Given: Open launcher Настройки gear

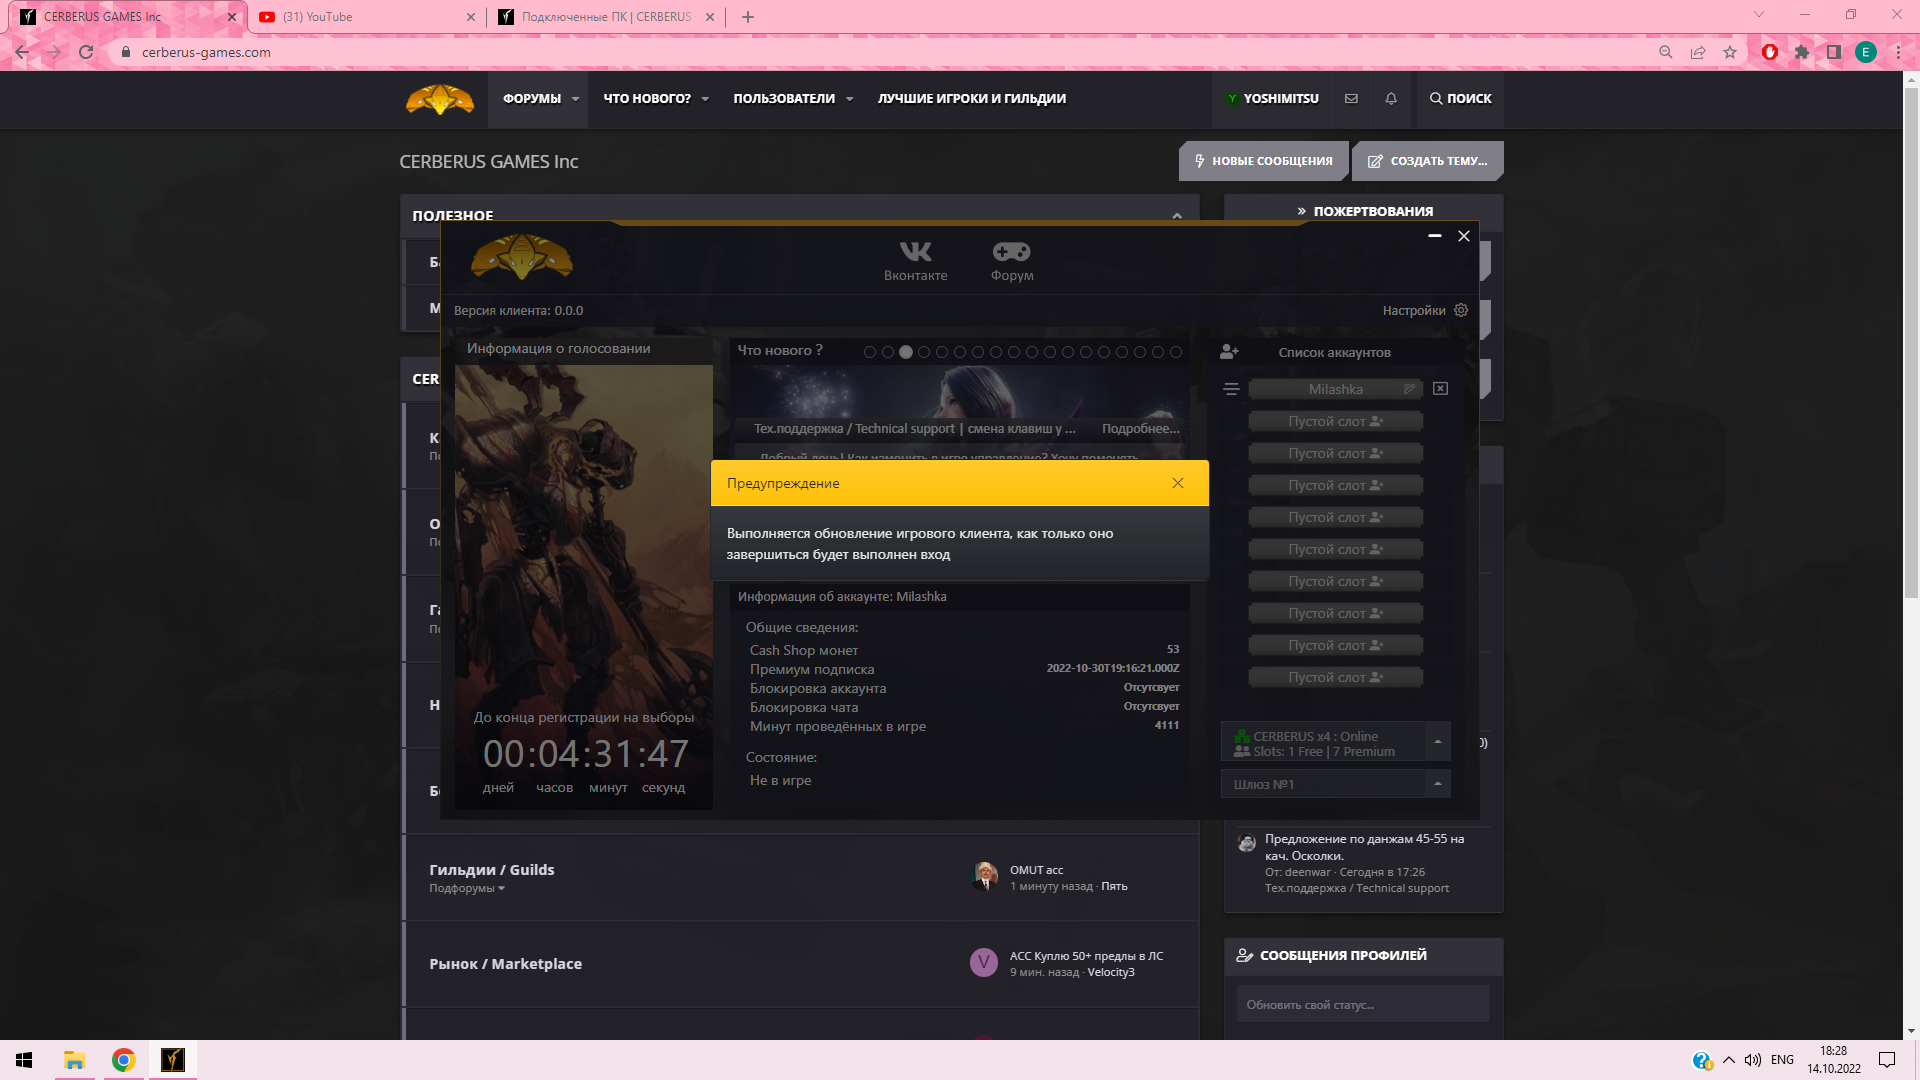Looking at the screenshot, I should pos(1461,310).
